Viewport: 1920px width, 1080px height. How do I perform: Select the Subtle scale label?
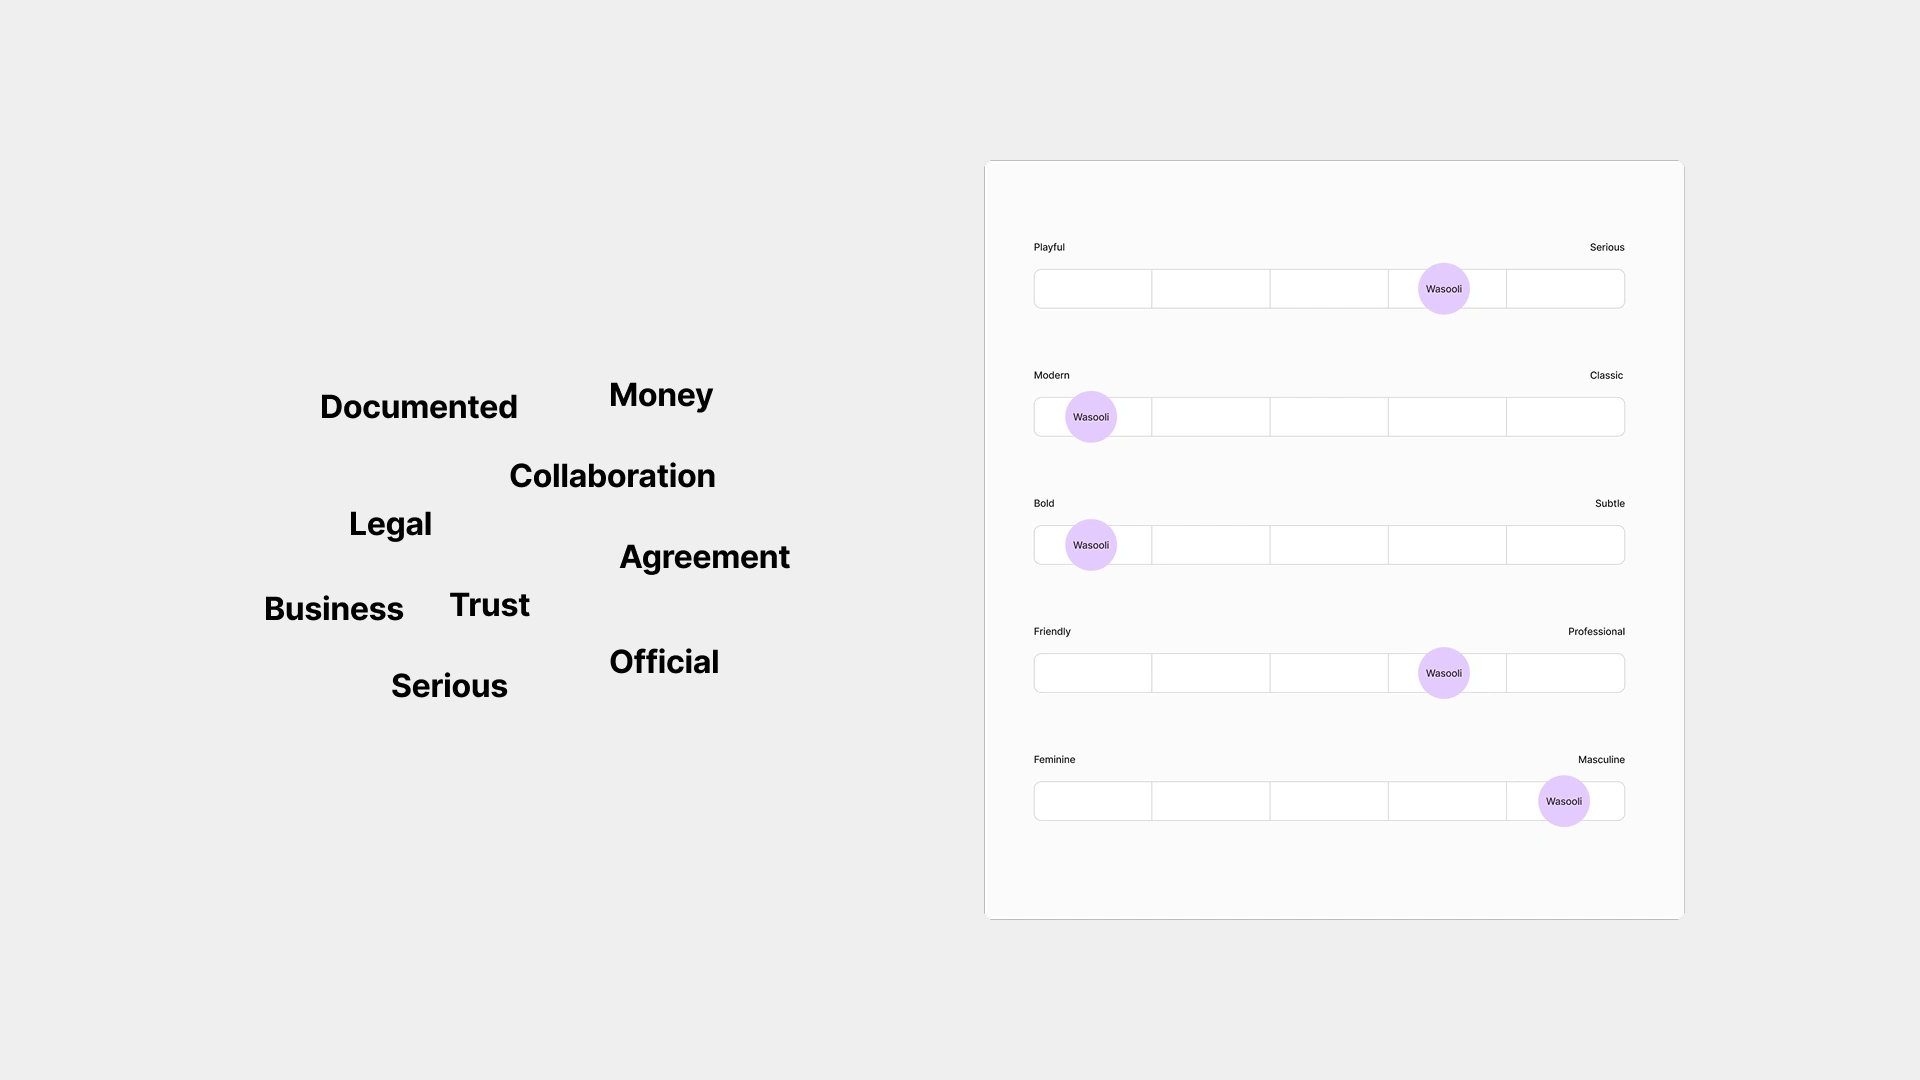pyautogui.click(x=1609, y=503)
